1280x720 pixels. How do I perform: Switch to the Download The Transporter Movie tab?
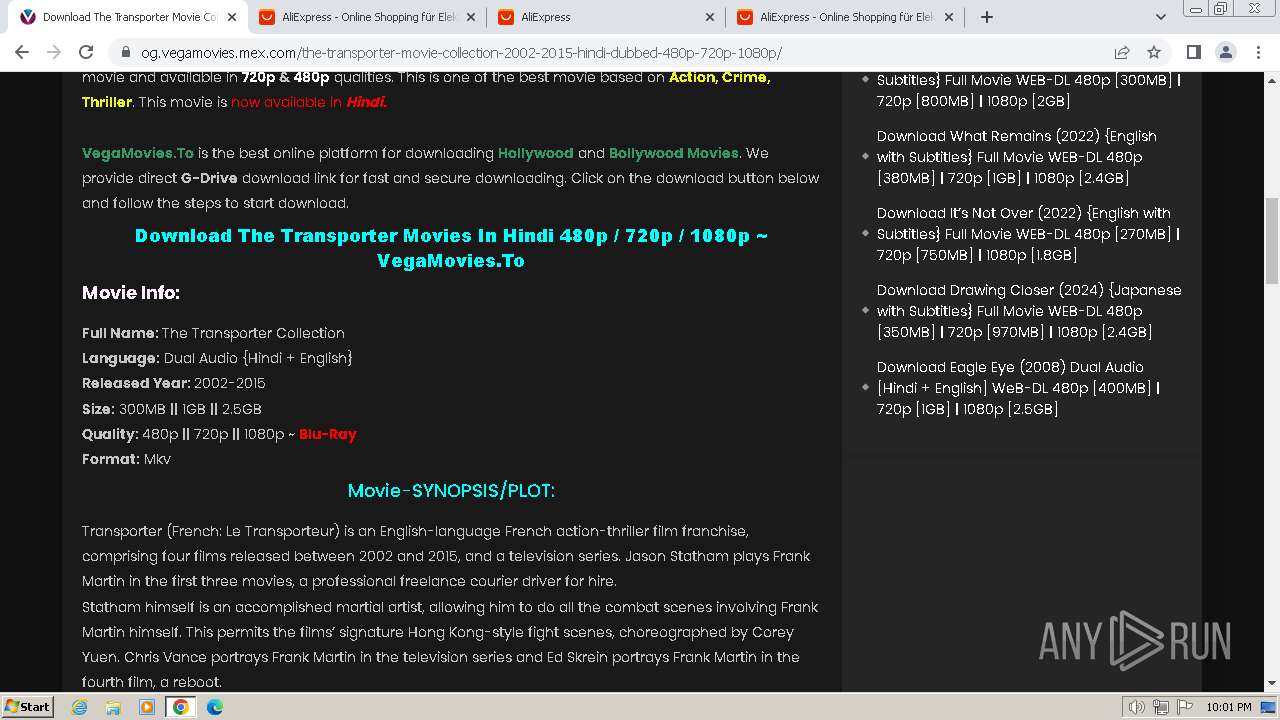point(128,17)
